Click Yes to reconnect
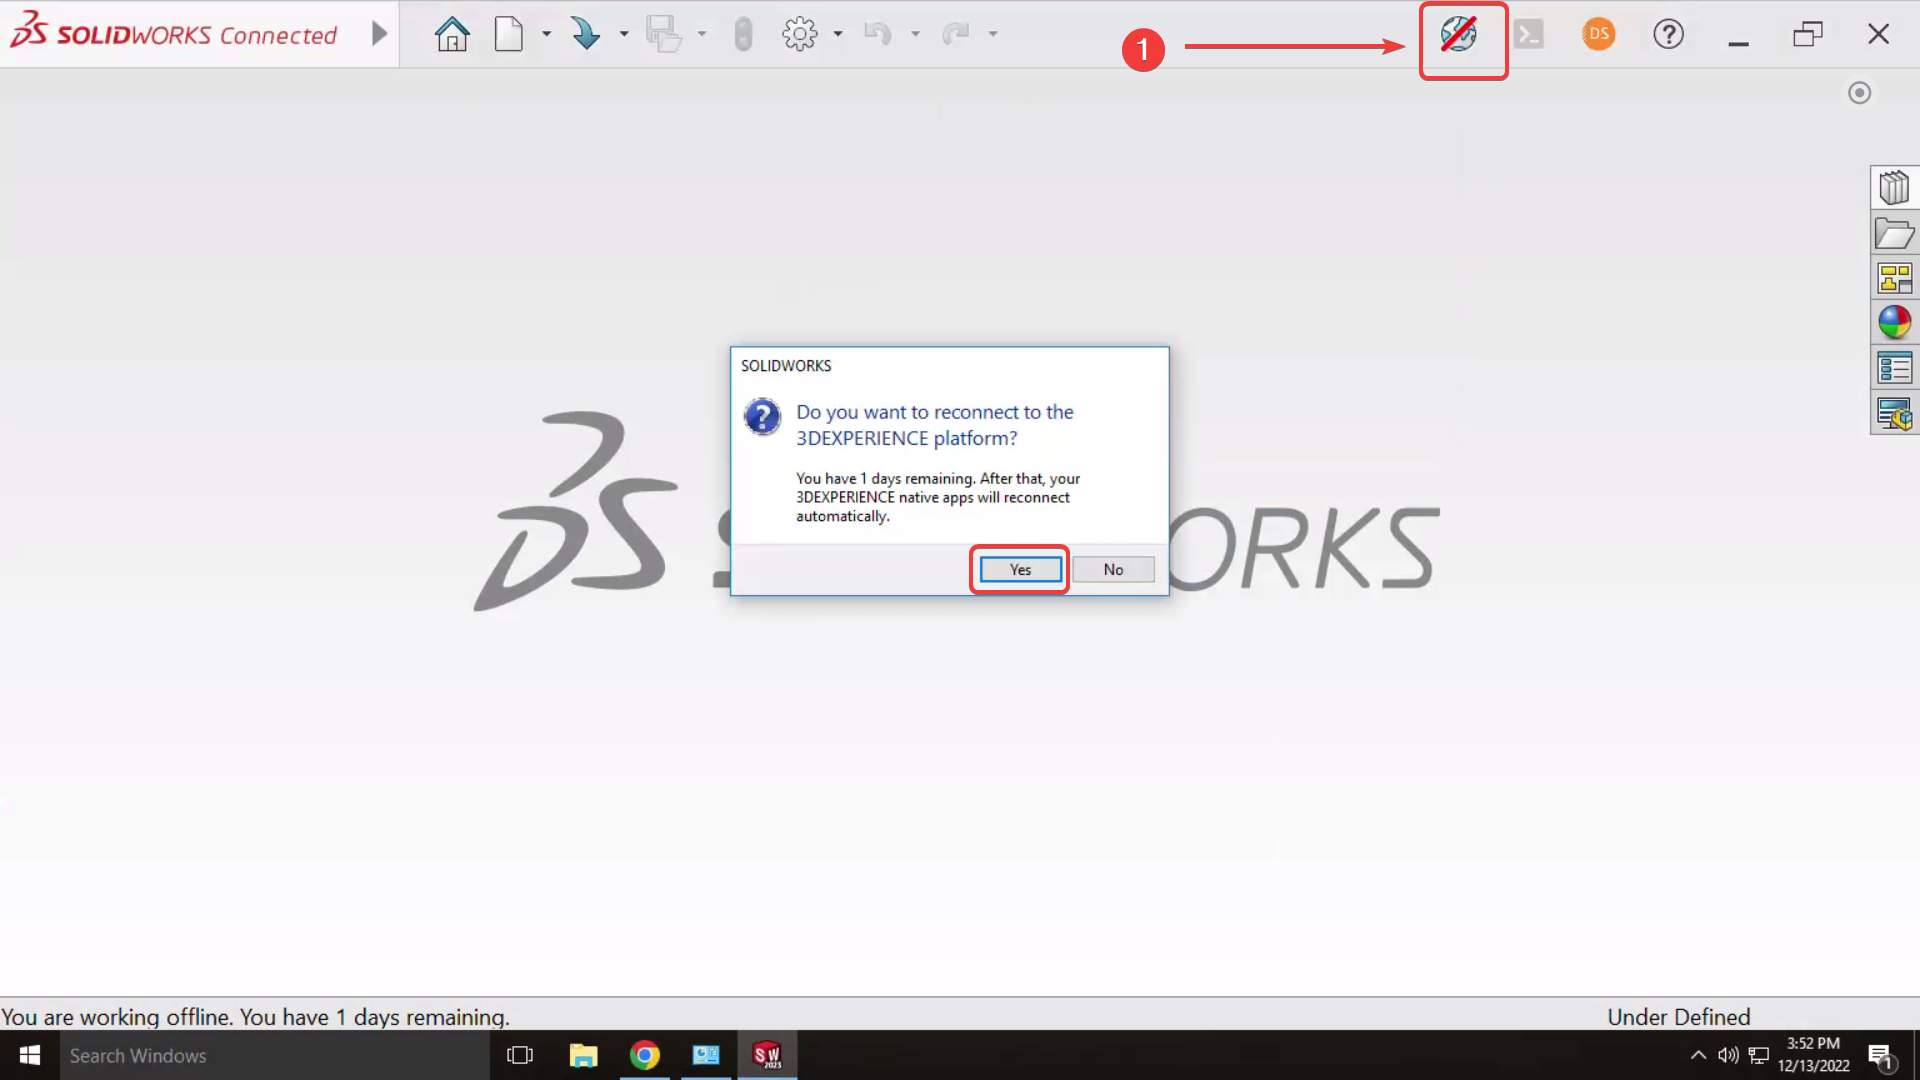Viewport: 1920px width, 1080px height. [x=1020, y=569]
